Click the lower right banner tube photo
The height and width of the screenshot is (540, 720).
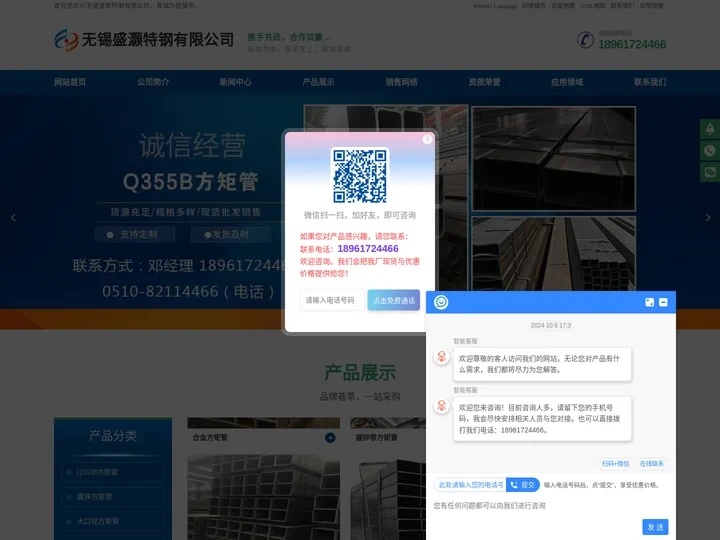[553, 253]
